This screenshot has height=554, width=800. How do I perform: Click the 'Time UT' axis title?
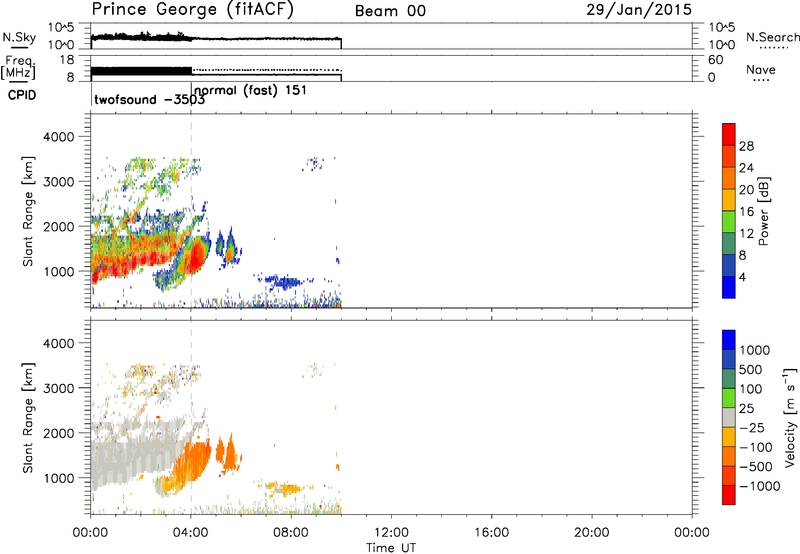pyautogui.click(x=391, y=548)
